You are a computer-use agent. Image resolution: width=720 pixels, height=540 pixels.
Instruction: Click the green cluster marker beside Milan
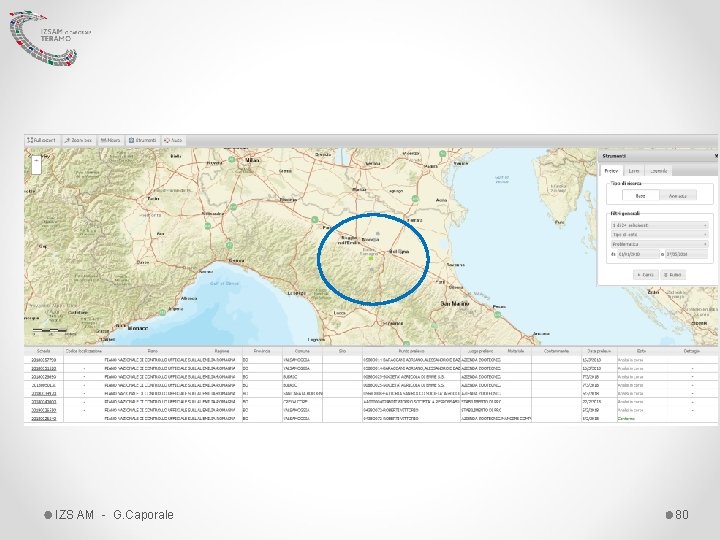coord(232,160)
